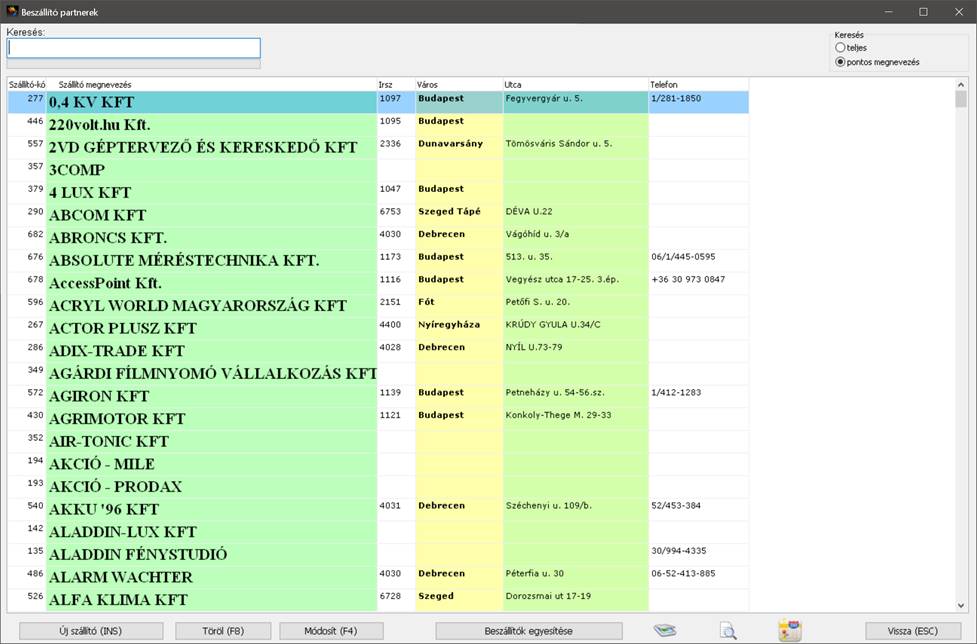This screenshot has width=977, height=644.
Task: Click the scrollbar up arrow
Action: tap(961, 85)
